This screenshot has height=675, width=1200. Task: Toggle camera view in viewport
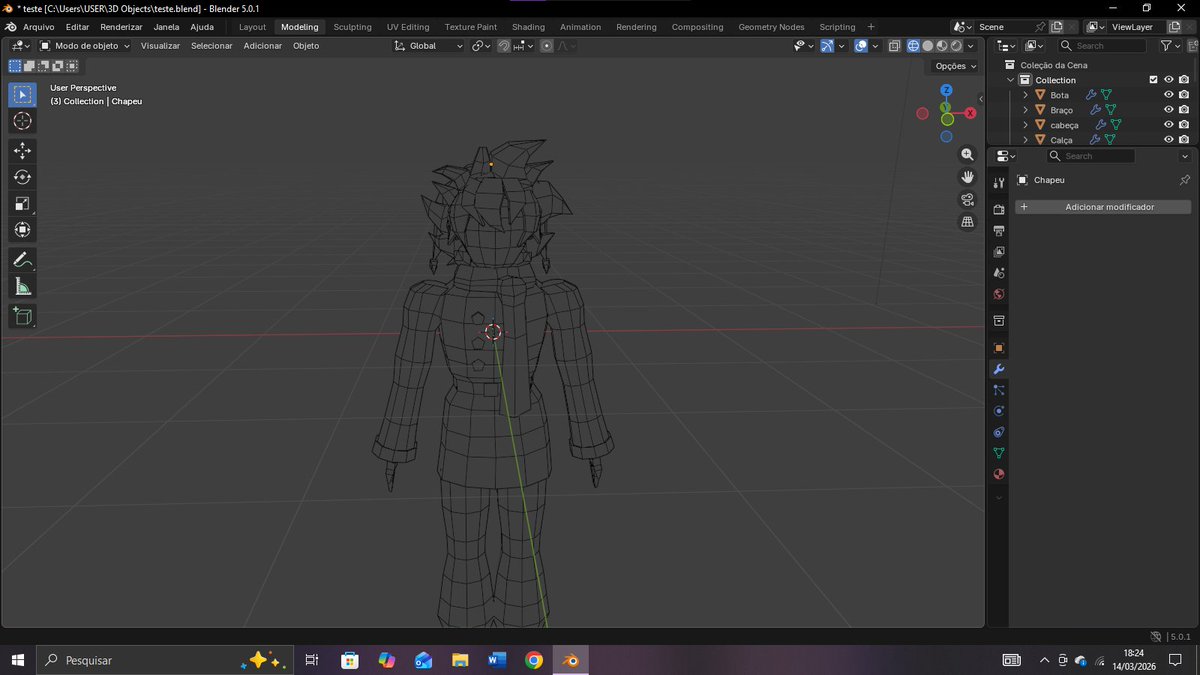click(x=967, y=199)
